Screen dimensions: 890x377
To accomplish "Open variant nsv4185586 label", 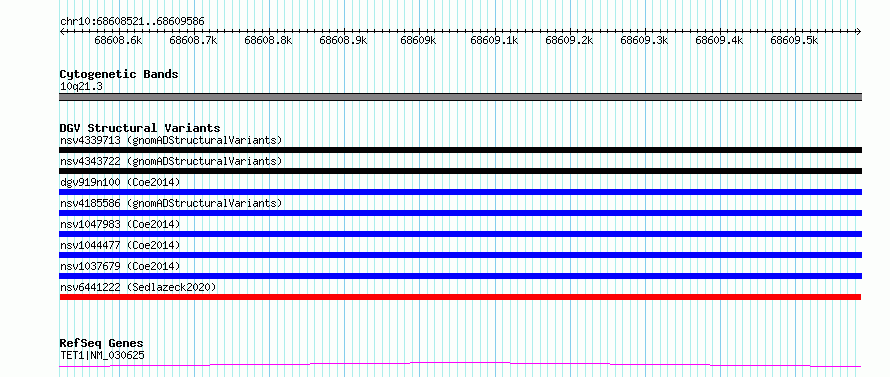I will (x=171, y=203).
